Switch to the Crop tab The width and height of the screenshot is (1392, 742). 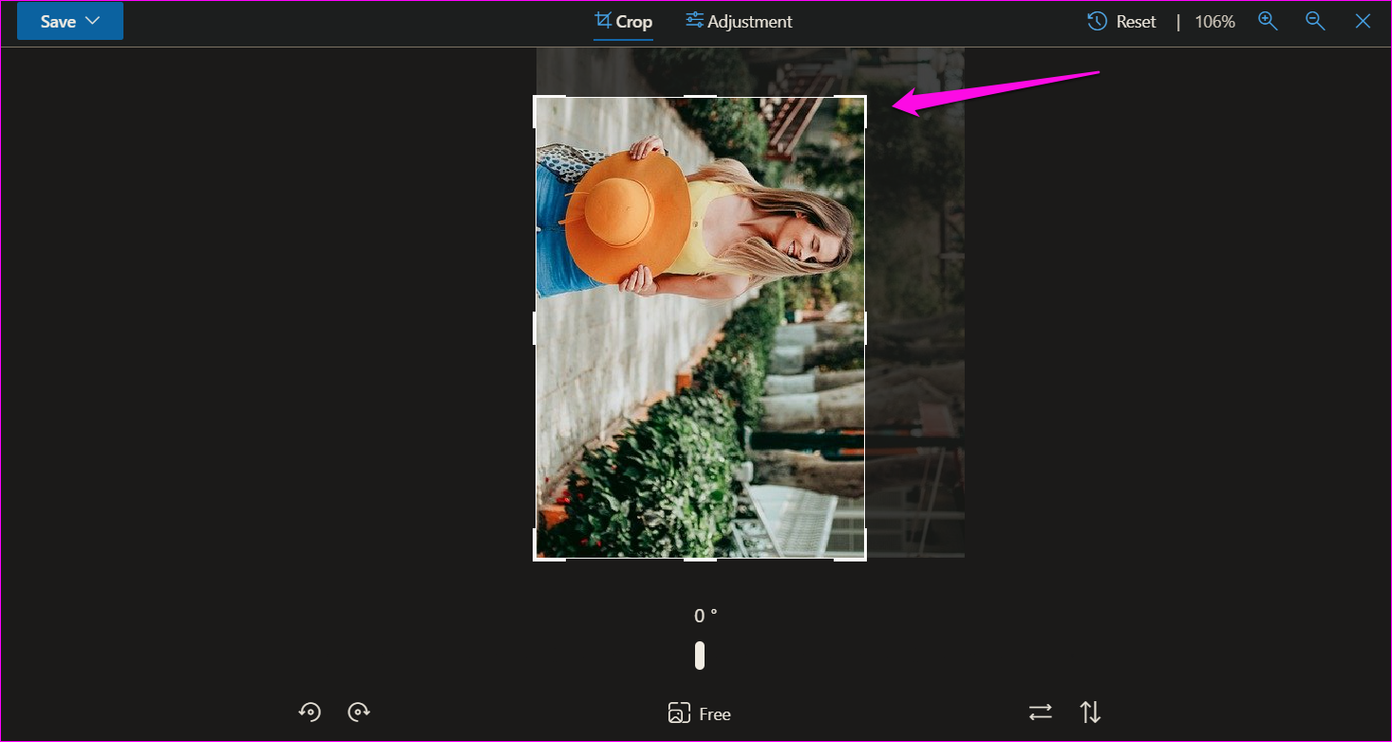[x=623, y=21]
